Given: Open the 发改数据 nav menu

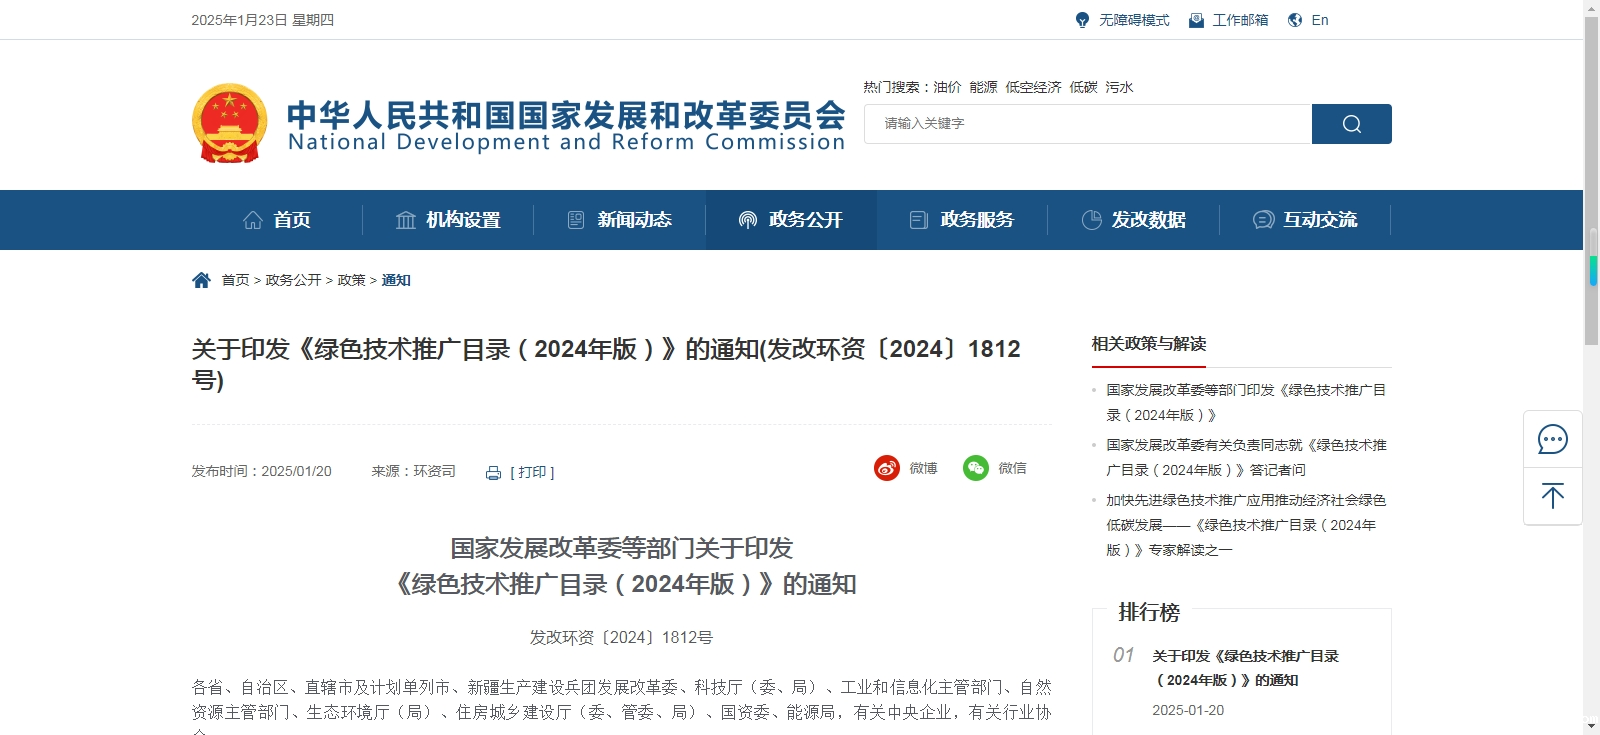Looking at the screenshot, I should (x=1134, y=220).
